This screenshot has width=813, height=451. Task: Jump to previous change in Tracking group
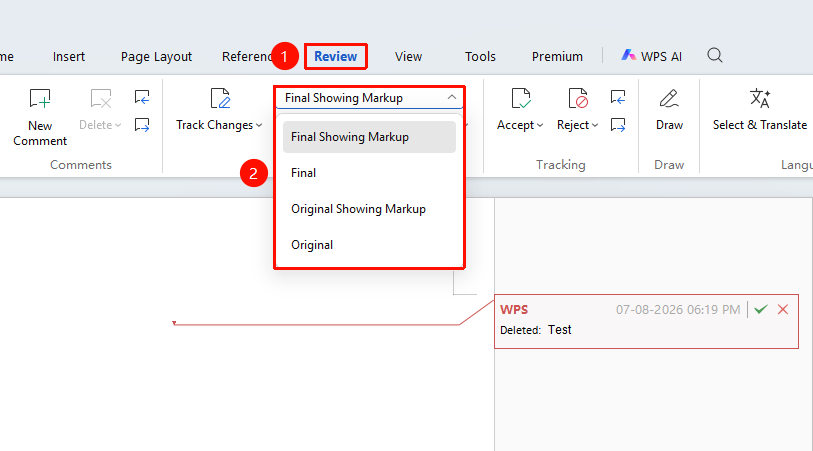point(618,97)
